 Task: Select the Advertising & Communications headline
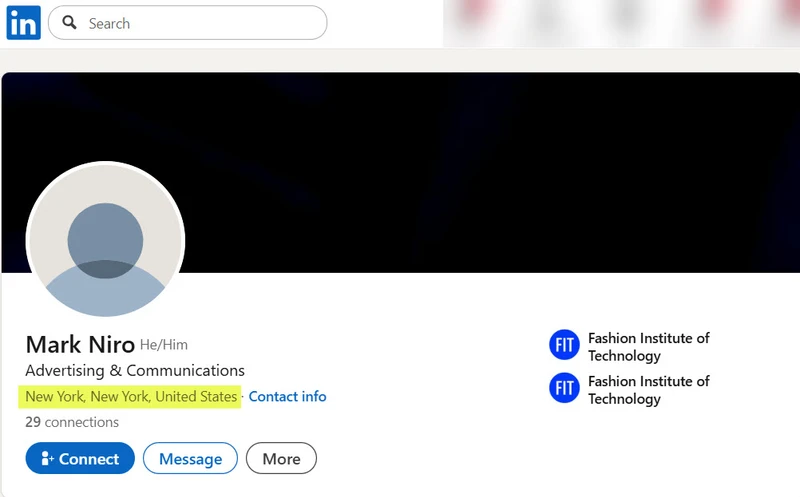(x=135, y=371)
